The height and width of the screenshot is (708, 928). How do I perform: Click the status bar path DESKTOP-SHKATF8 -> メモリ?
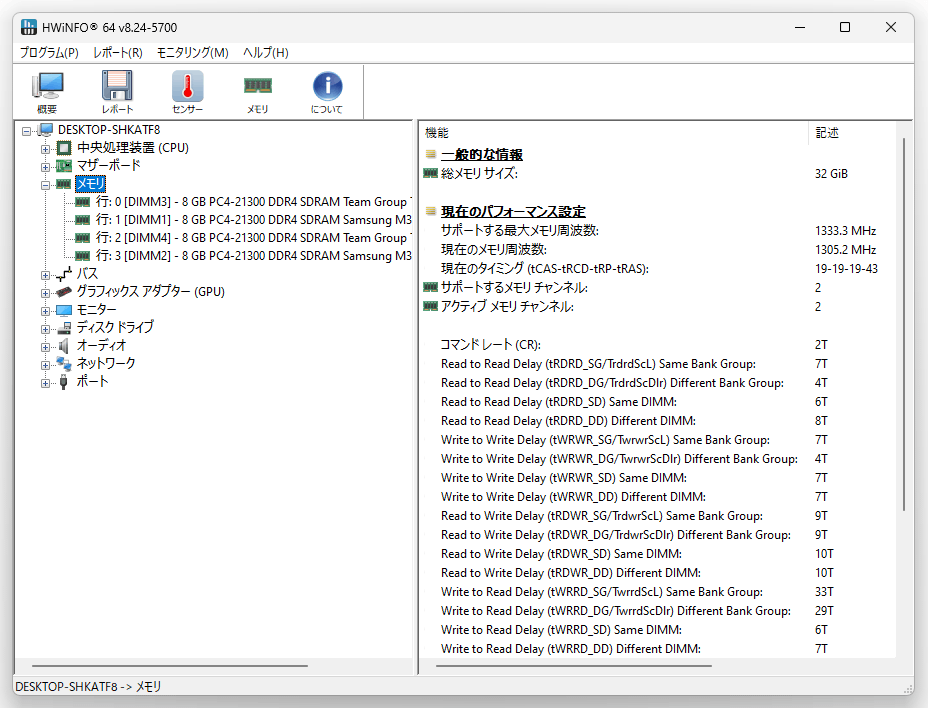tap(88, 687)
